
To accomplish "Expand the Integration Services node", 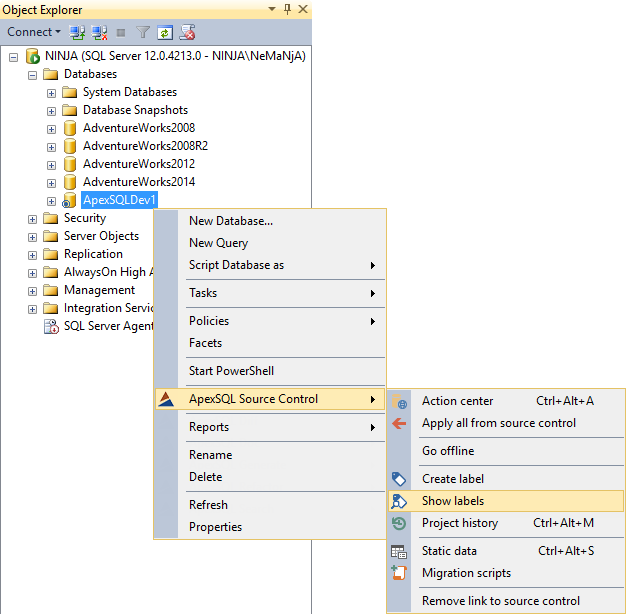I will point(32,309).
